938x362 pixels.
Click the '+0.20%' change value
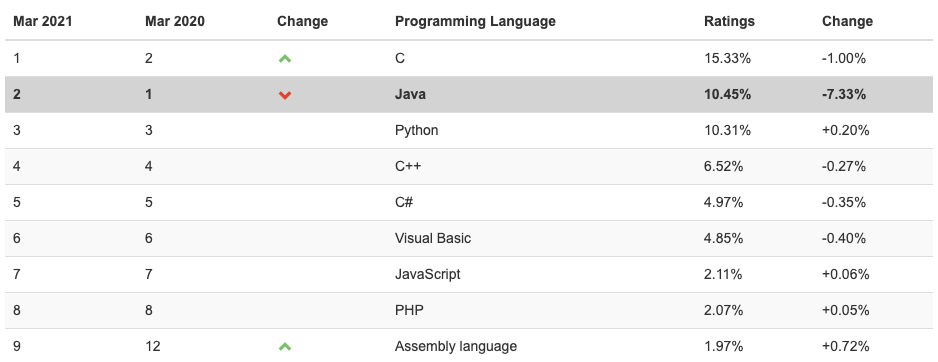tap(846, 130)
